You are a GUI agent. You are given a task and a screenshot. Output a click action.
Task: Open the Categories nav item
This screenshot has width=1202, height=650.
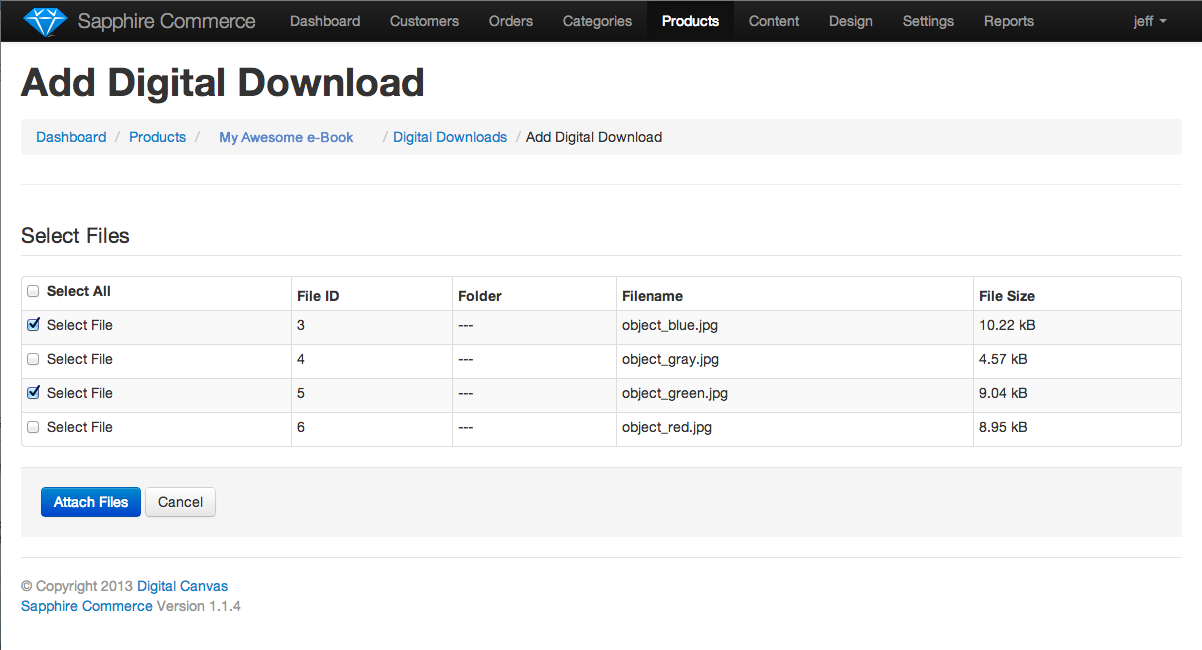(x=597, y=21)
